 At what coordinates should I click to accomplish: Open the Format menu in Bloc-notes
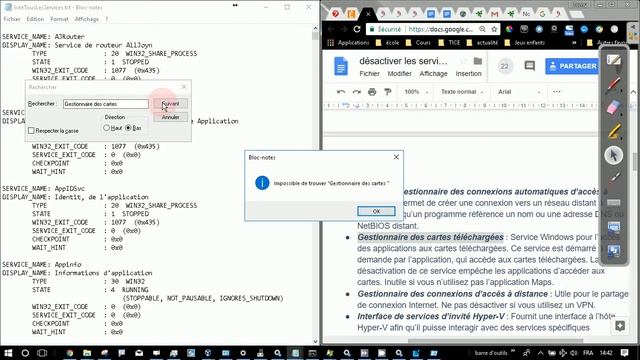point(59,19)
